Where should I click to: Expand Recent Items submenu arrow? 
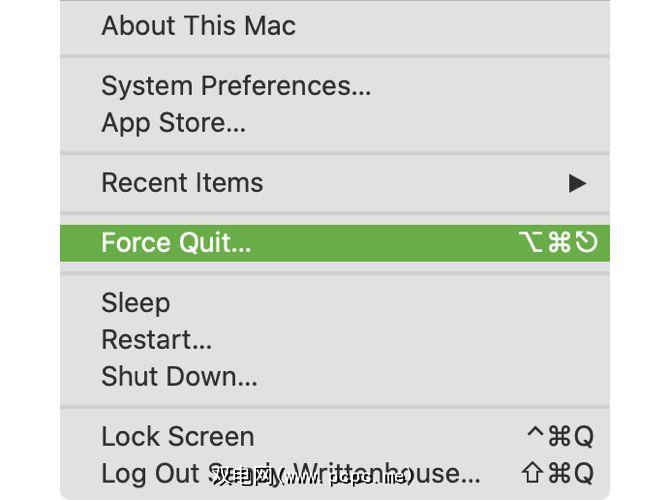tap(577, 183)
